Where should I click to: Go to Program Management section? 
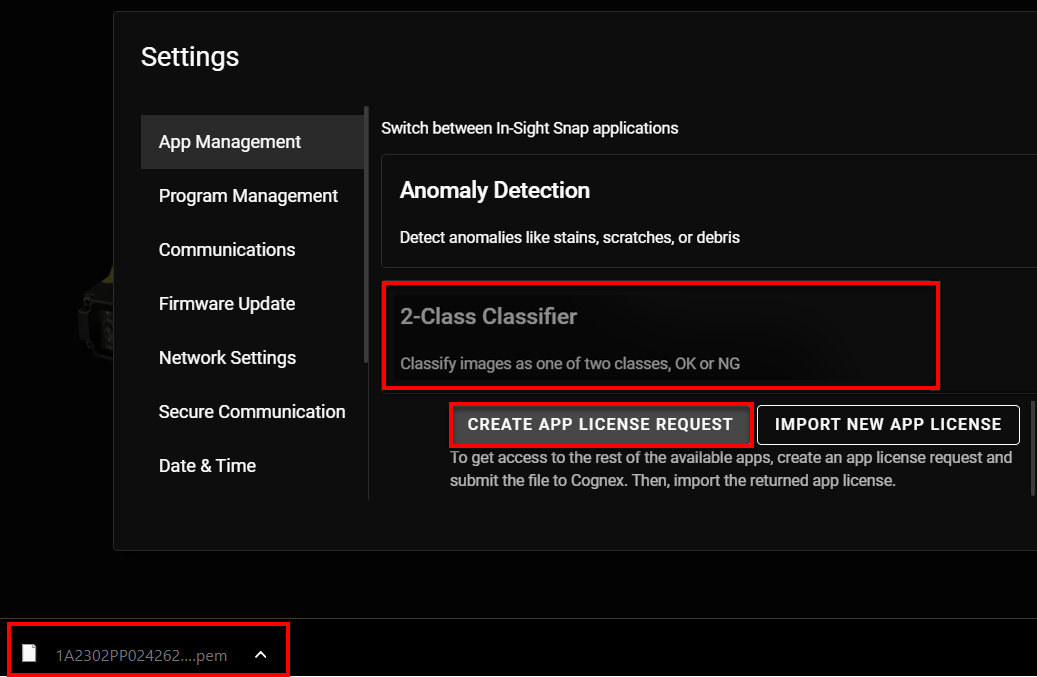[248, 196]
